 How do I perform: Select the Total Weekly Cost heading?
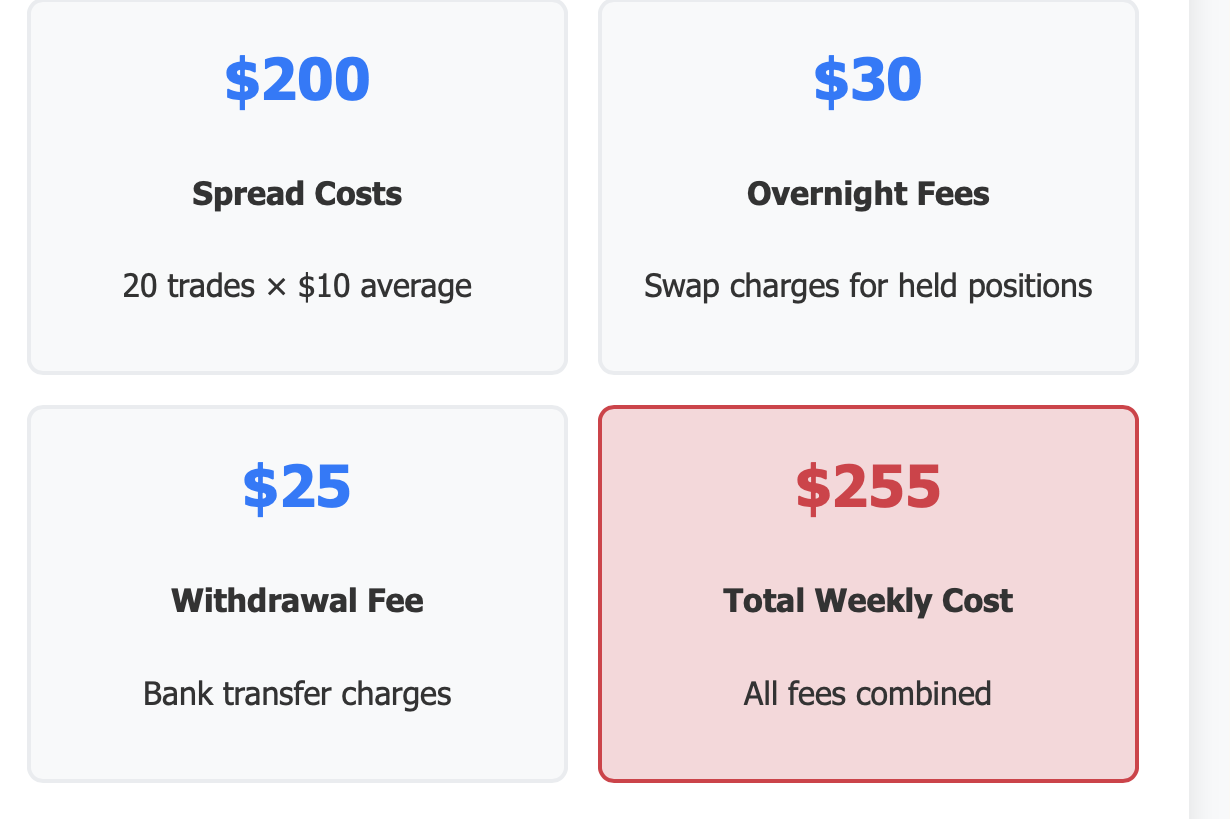tap(868, 600)
